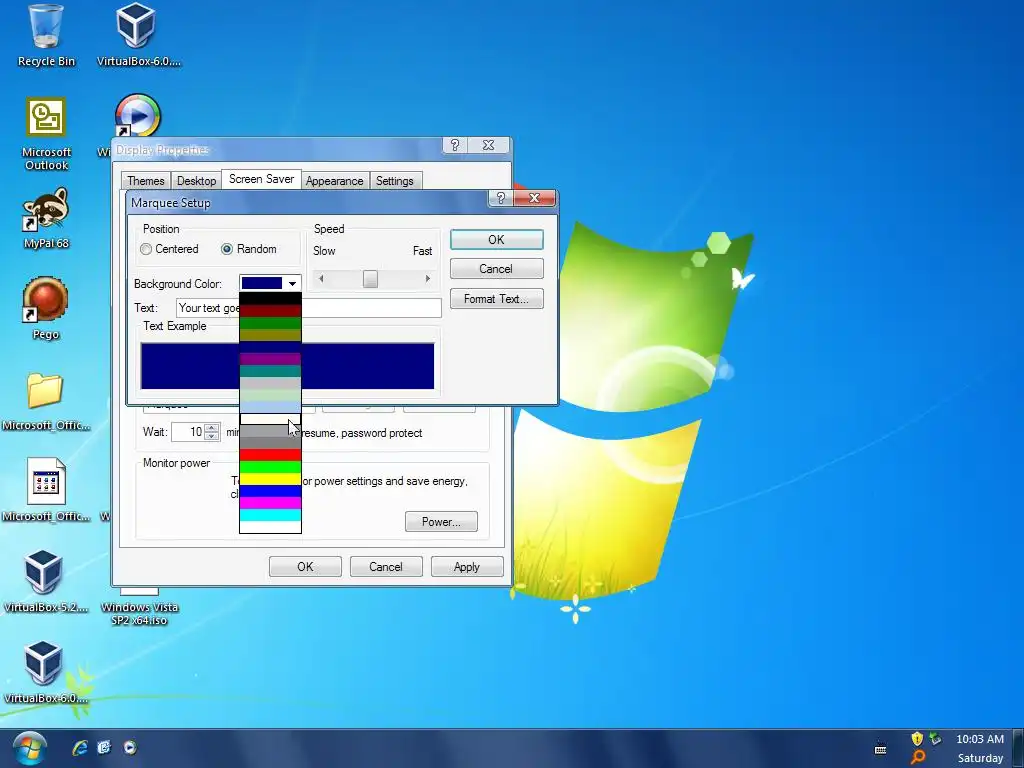Open the on-screen keyboard tray icon
The width and height of the screenshot is (1024, 768).
(880, 748)
